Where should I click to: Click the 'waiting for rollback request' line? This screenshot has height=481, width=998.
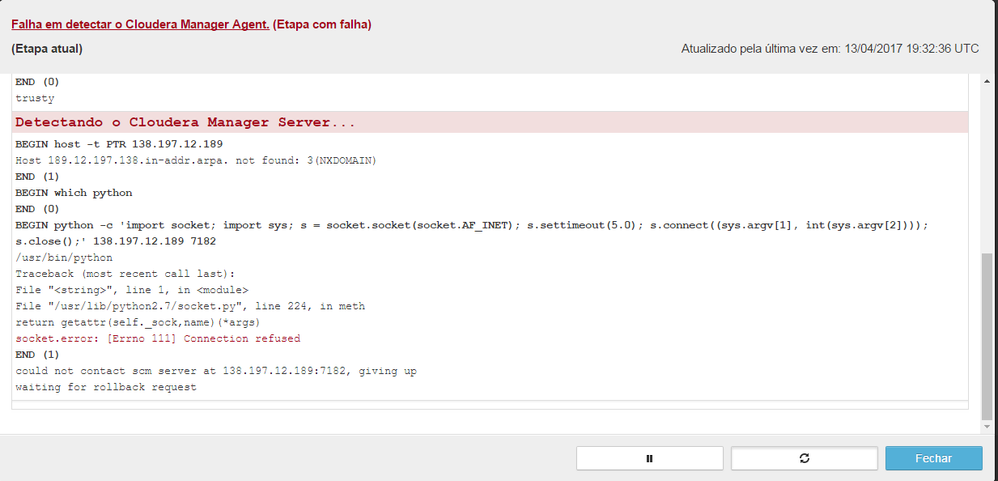pos(106,387)
